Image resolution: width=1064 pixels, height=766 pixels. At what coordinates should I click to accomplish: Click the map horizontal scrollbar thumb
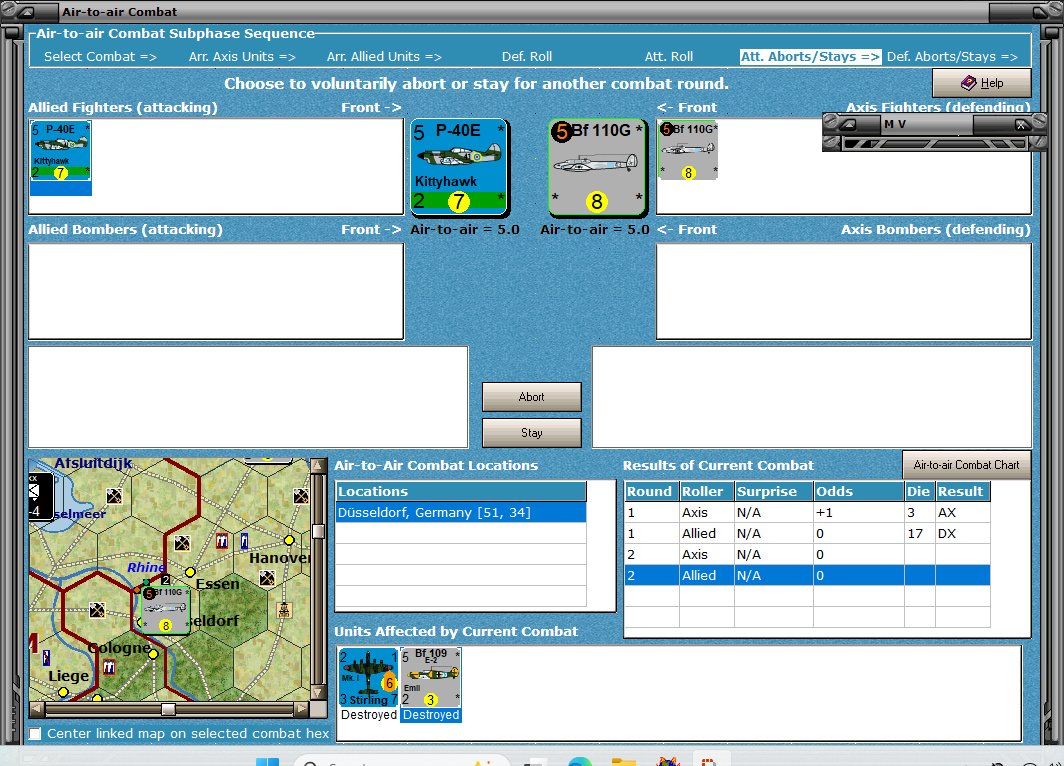pos(168,709)
